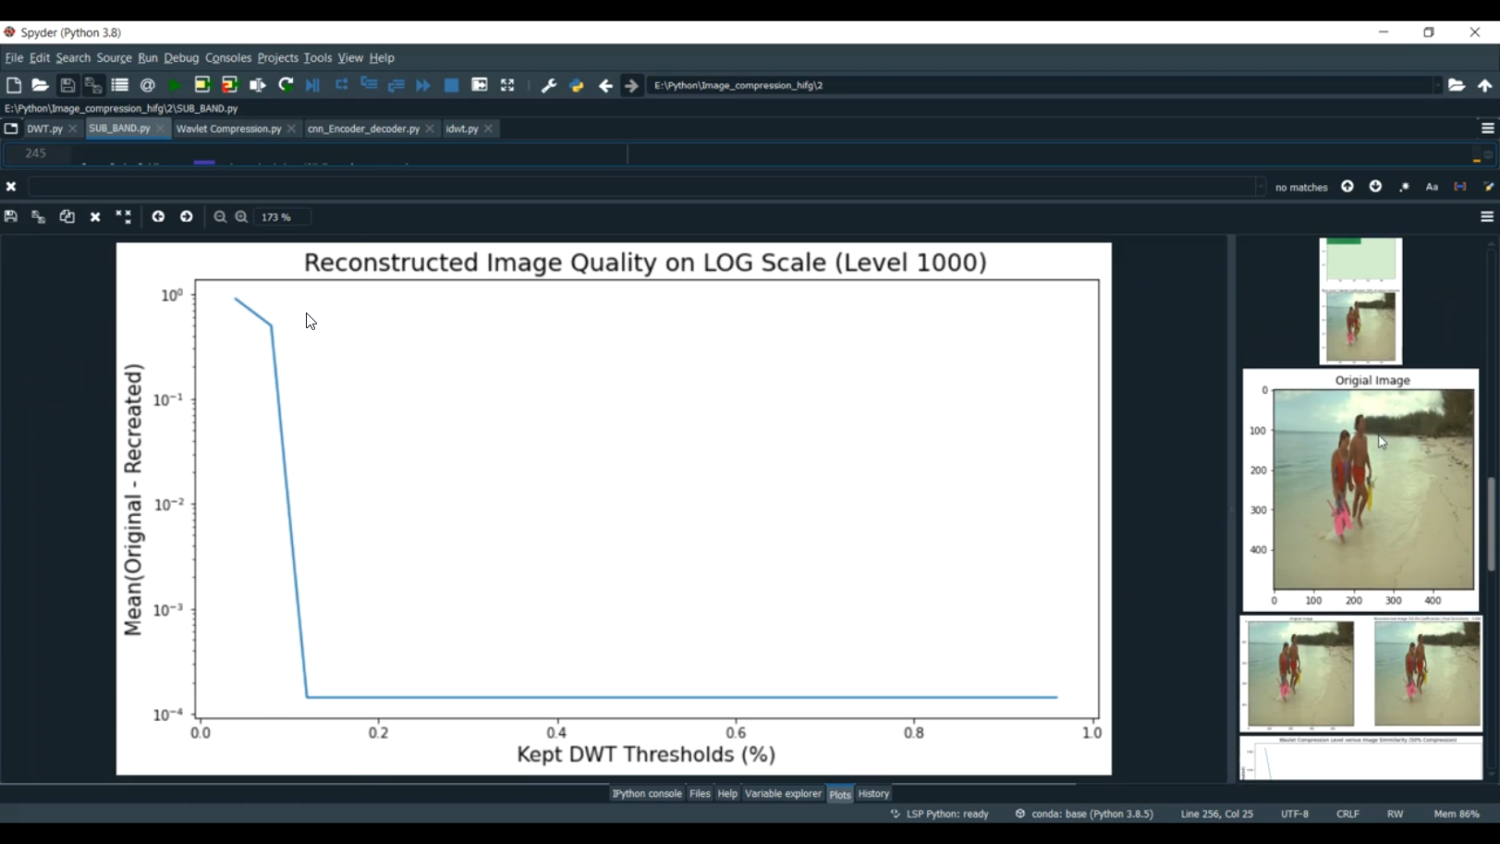Continue execution until next breakpoint
The image size is (1500, 844).
424,86
